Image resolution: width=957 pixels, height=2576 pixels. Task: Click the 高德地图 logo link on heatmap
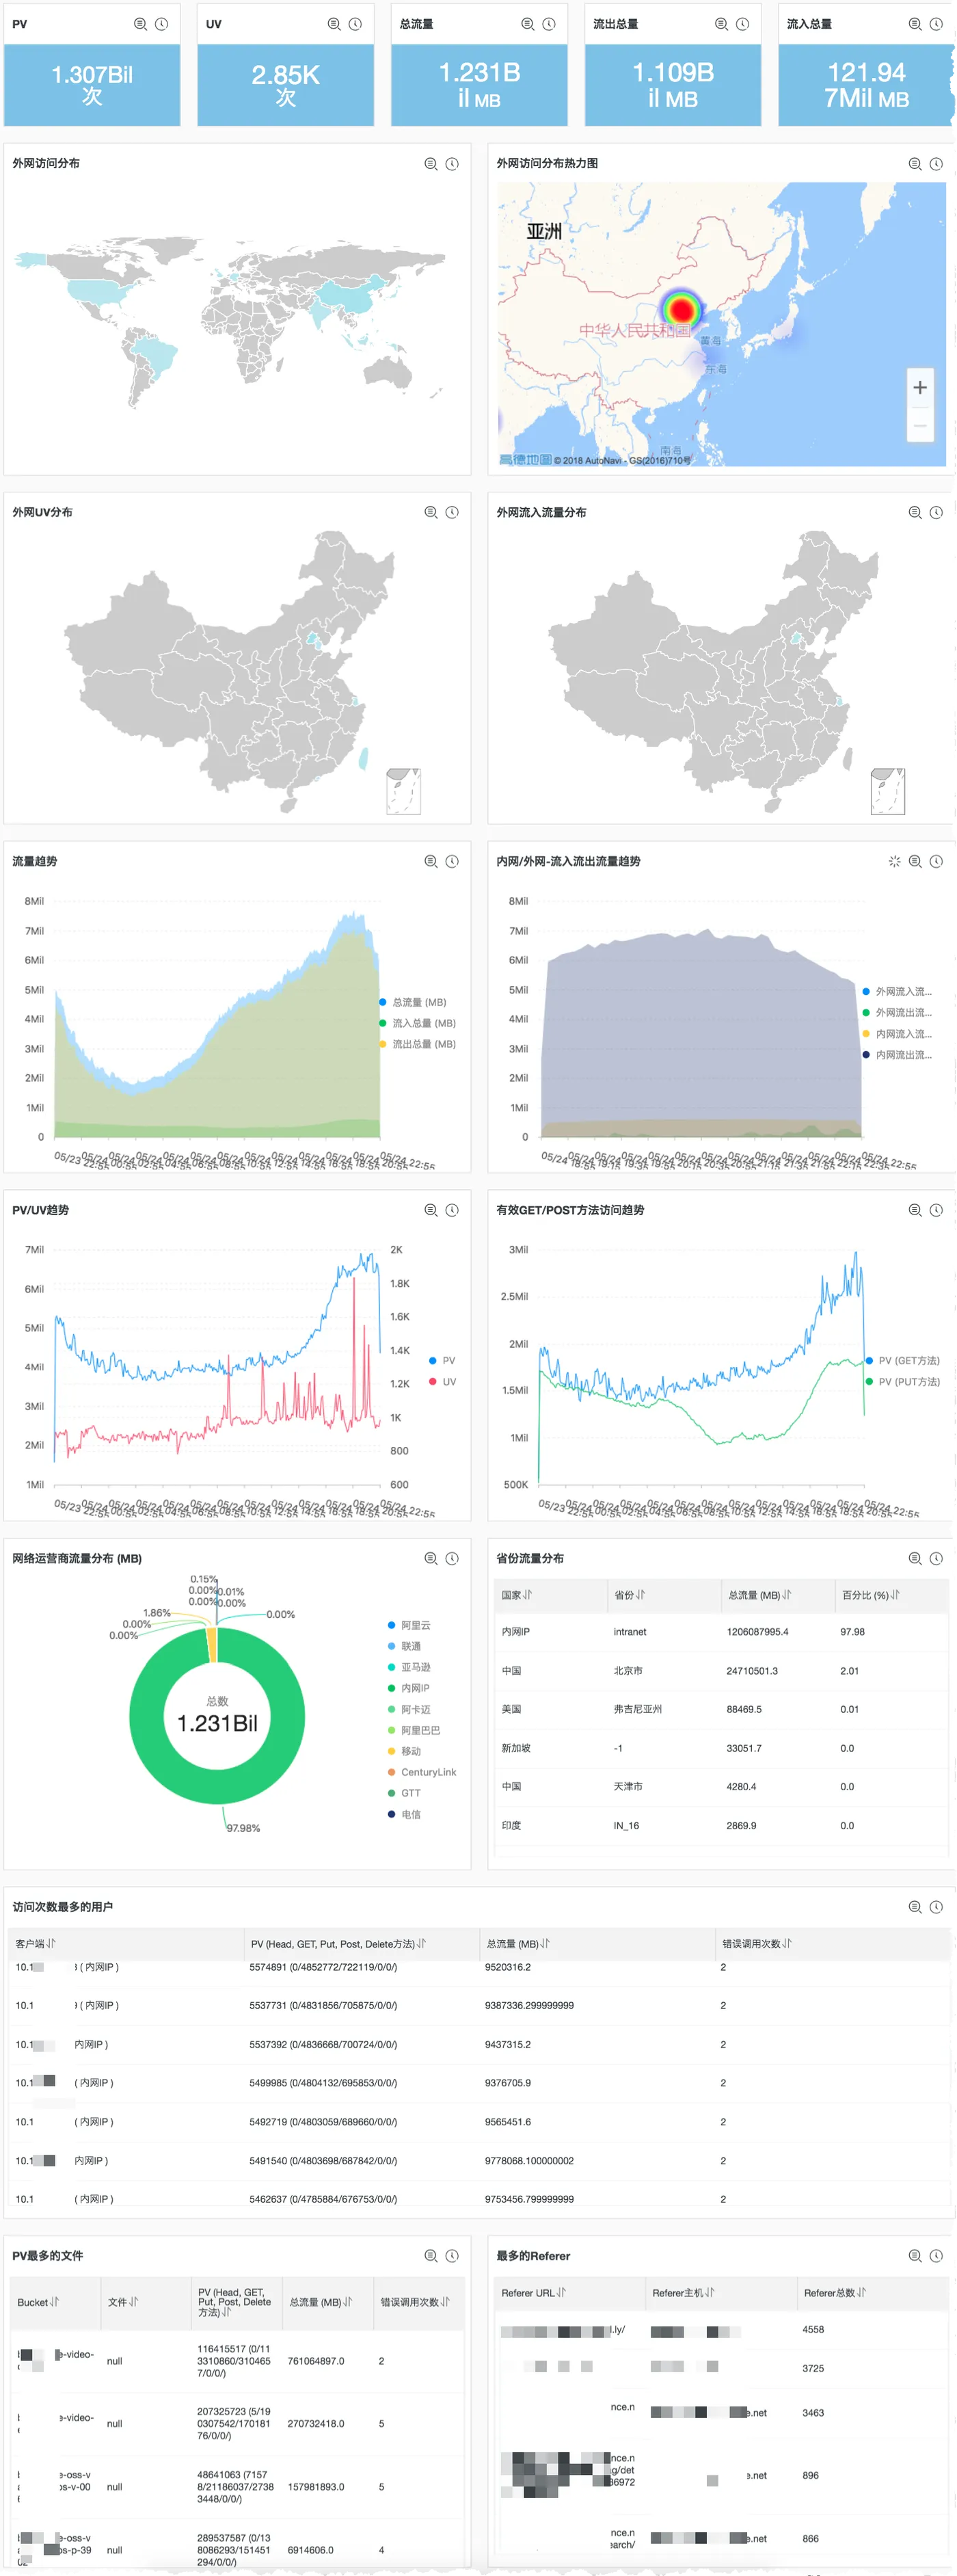tap(526, 459)
